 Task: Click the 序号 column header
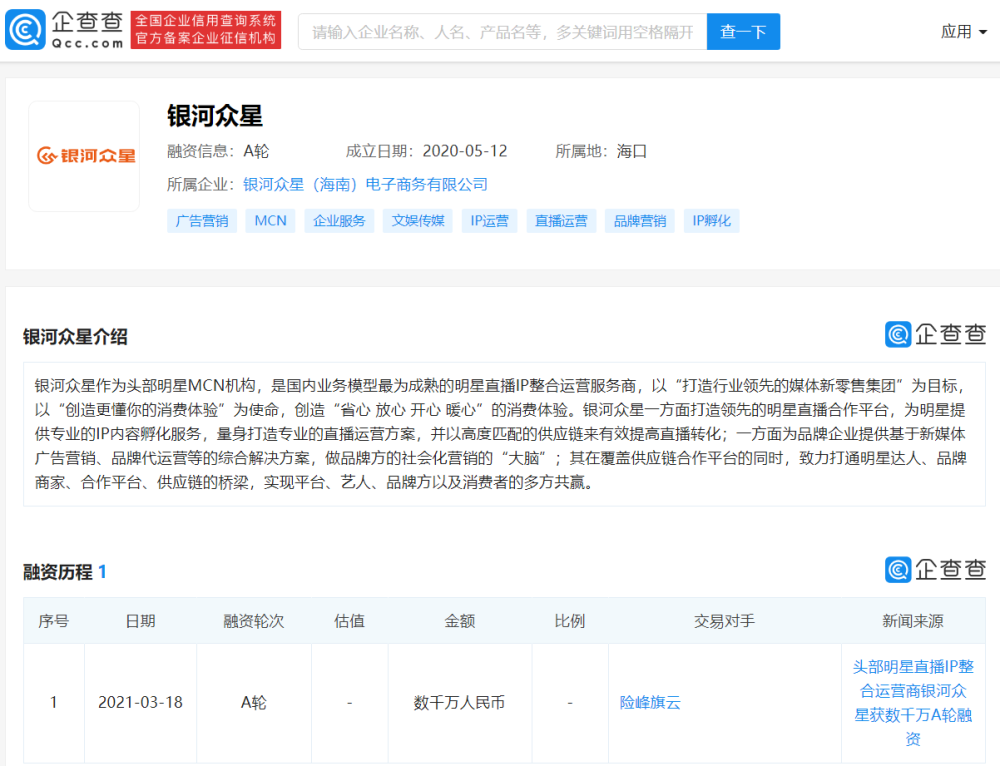point(54,621)
